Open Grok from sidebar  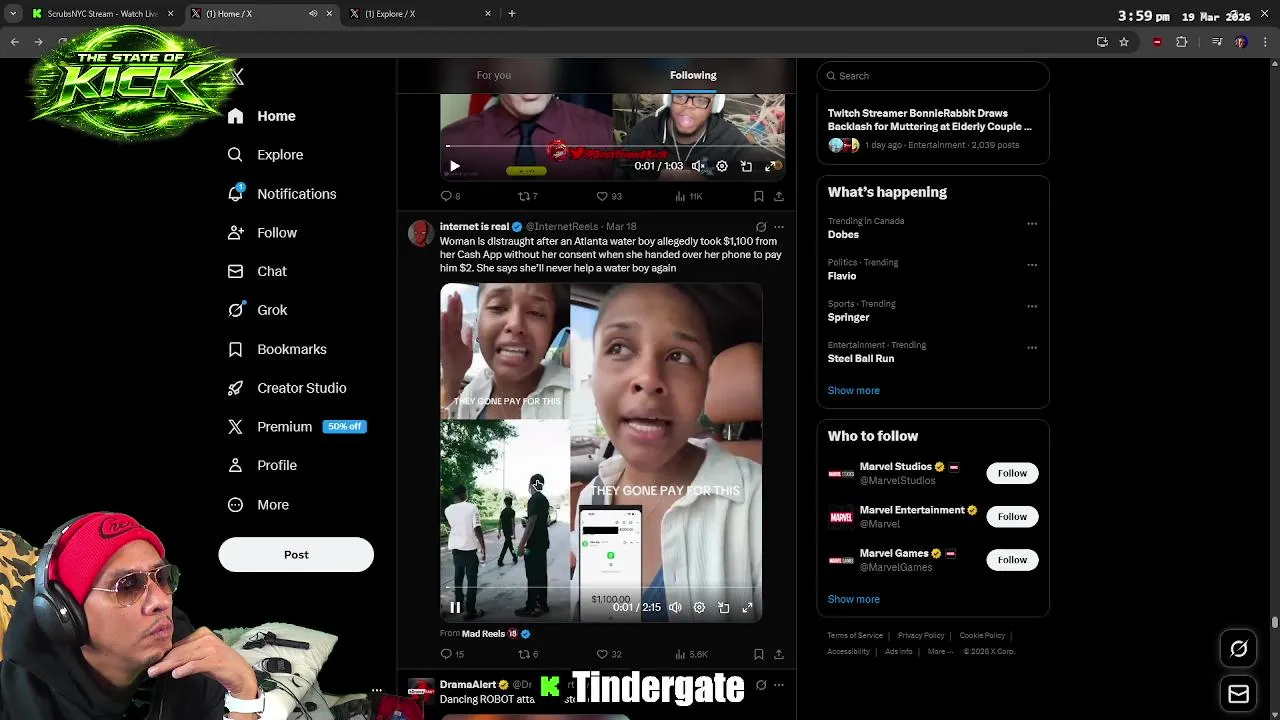(257, 310)
